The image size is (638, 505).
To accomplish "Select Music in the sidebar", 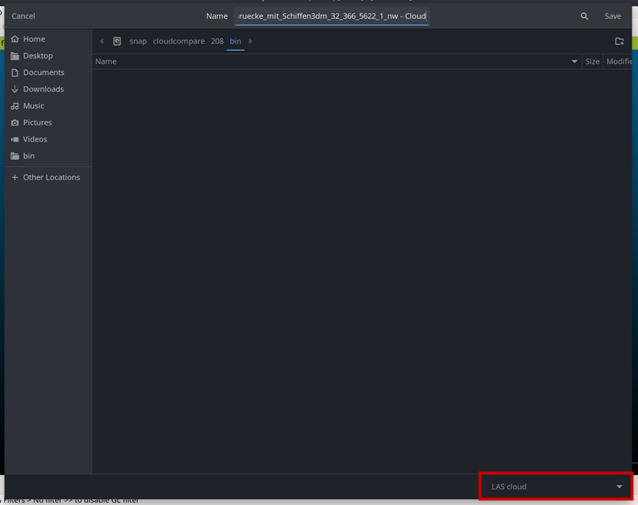I will coord(34,106).
